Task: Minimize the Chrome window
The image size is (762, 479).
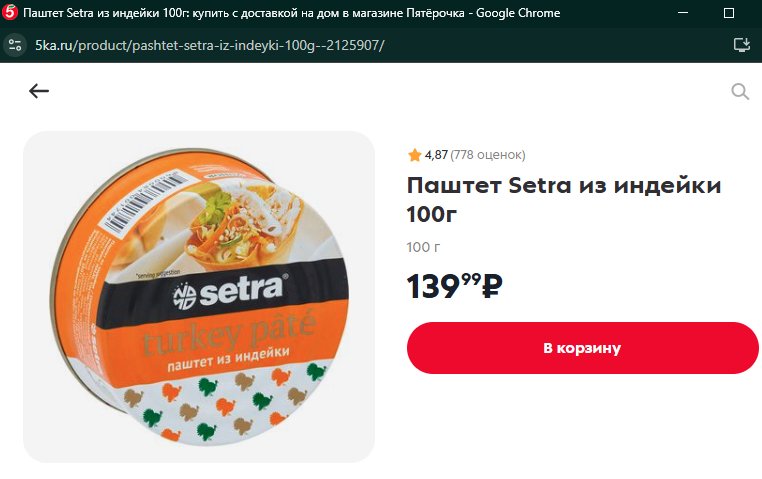Action: [x=683, y=13]
